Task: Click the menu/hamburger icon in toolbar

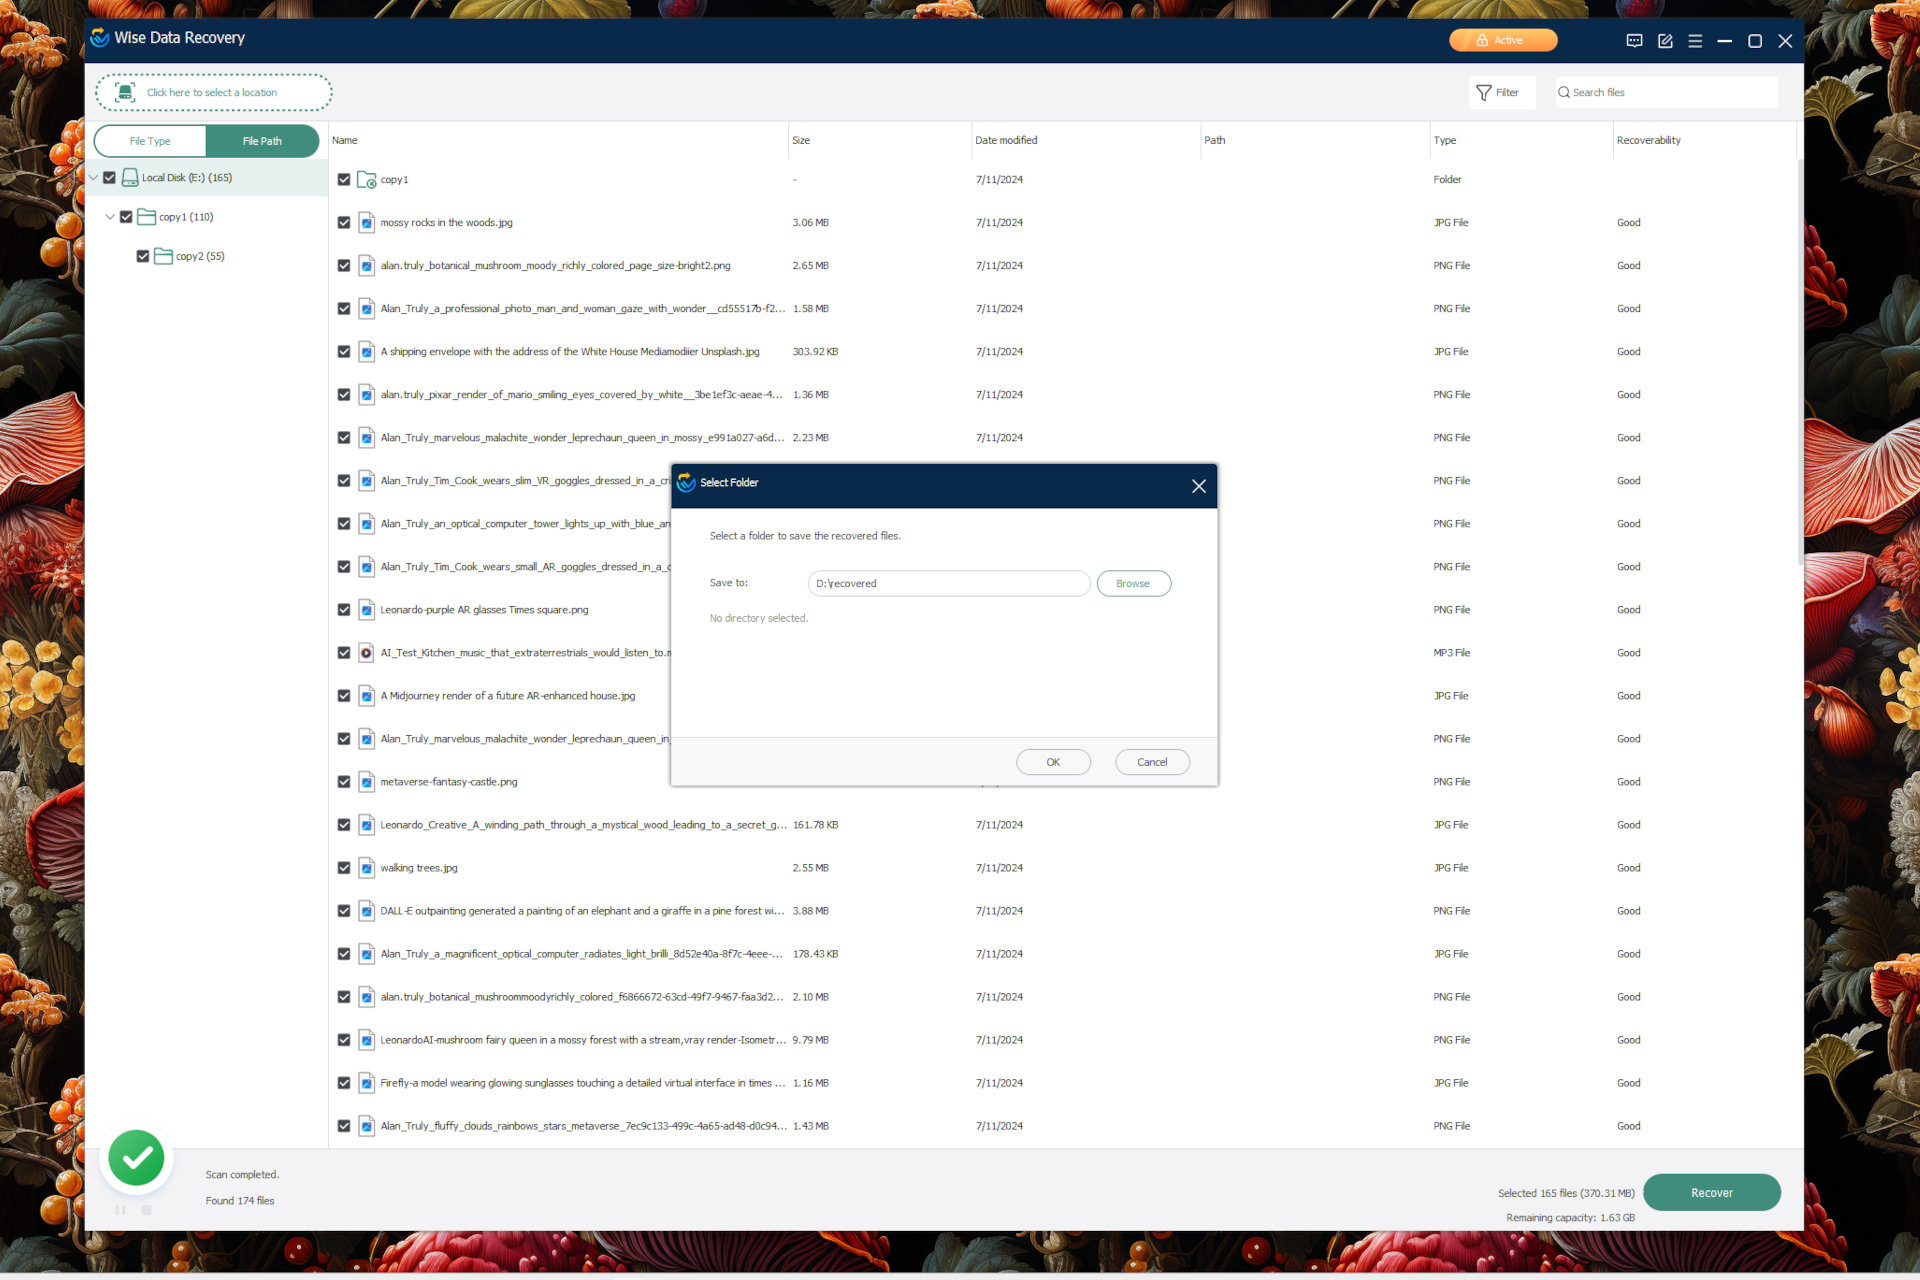Action: 1696,40
